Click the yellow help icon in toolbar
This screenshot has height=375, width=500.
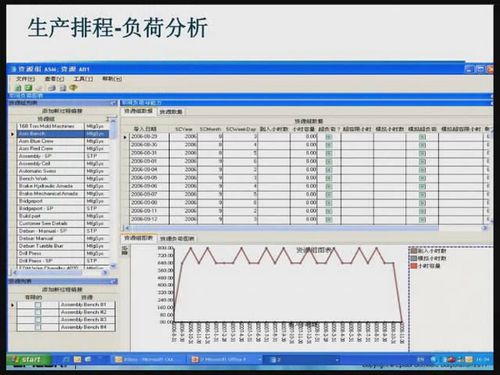click(73, 88)
